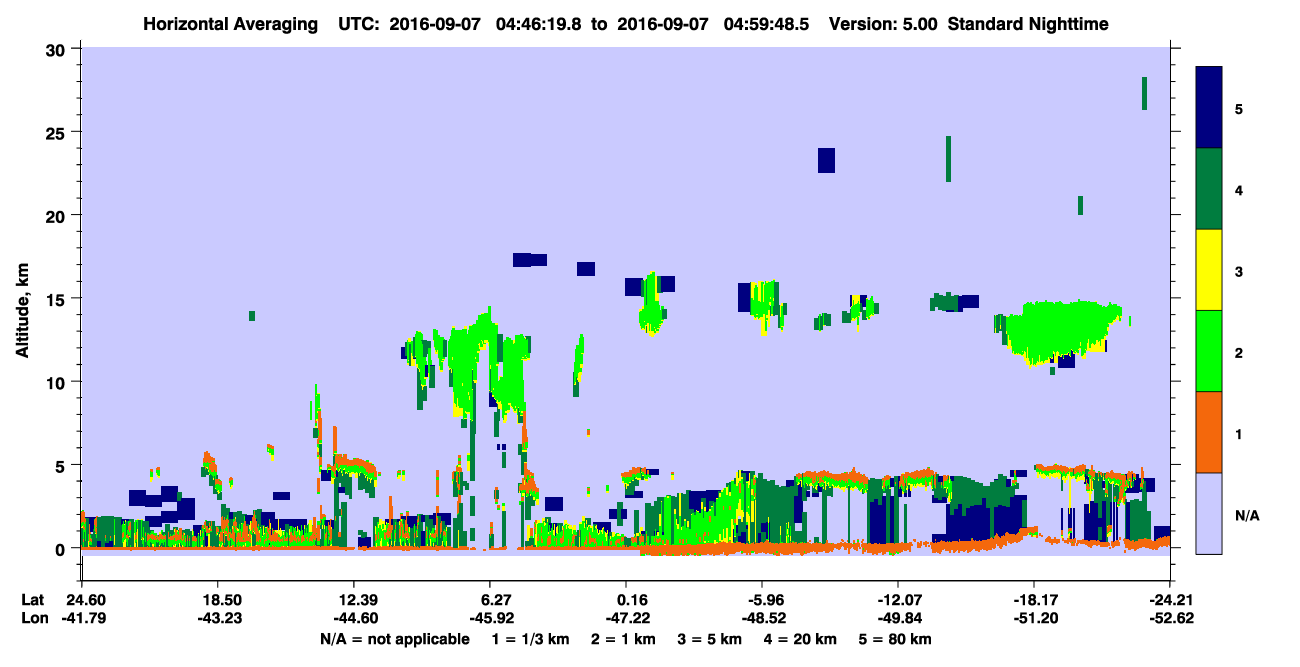Click the dark green color bar segment for 4
Image resolution: width=1300 pixels, height=667 pixels.
pyautogui.click(x=1209, y=189)
